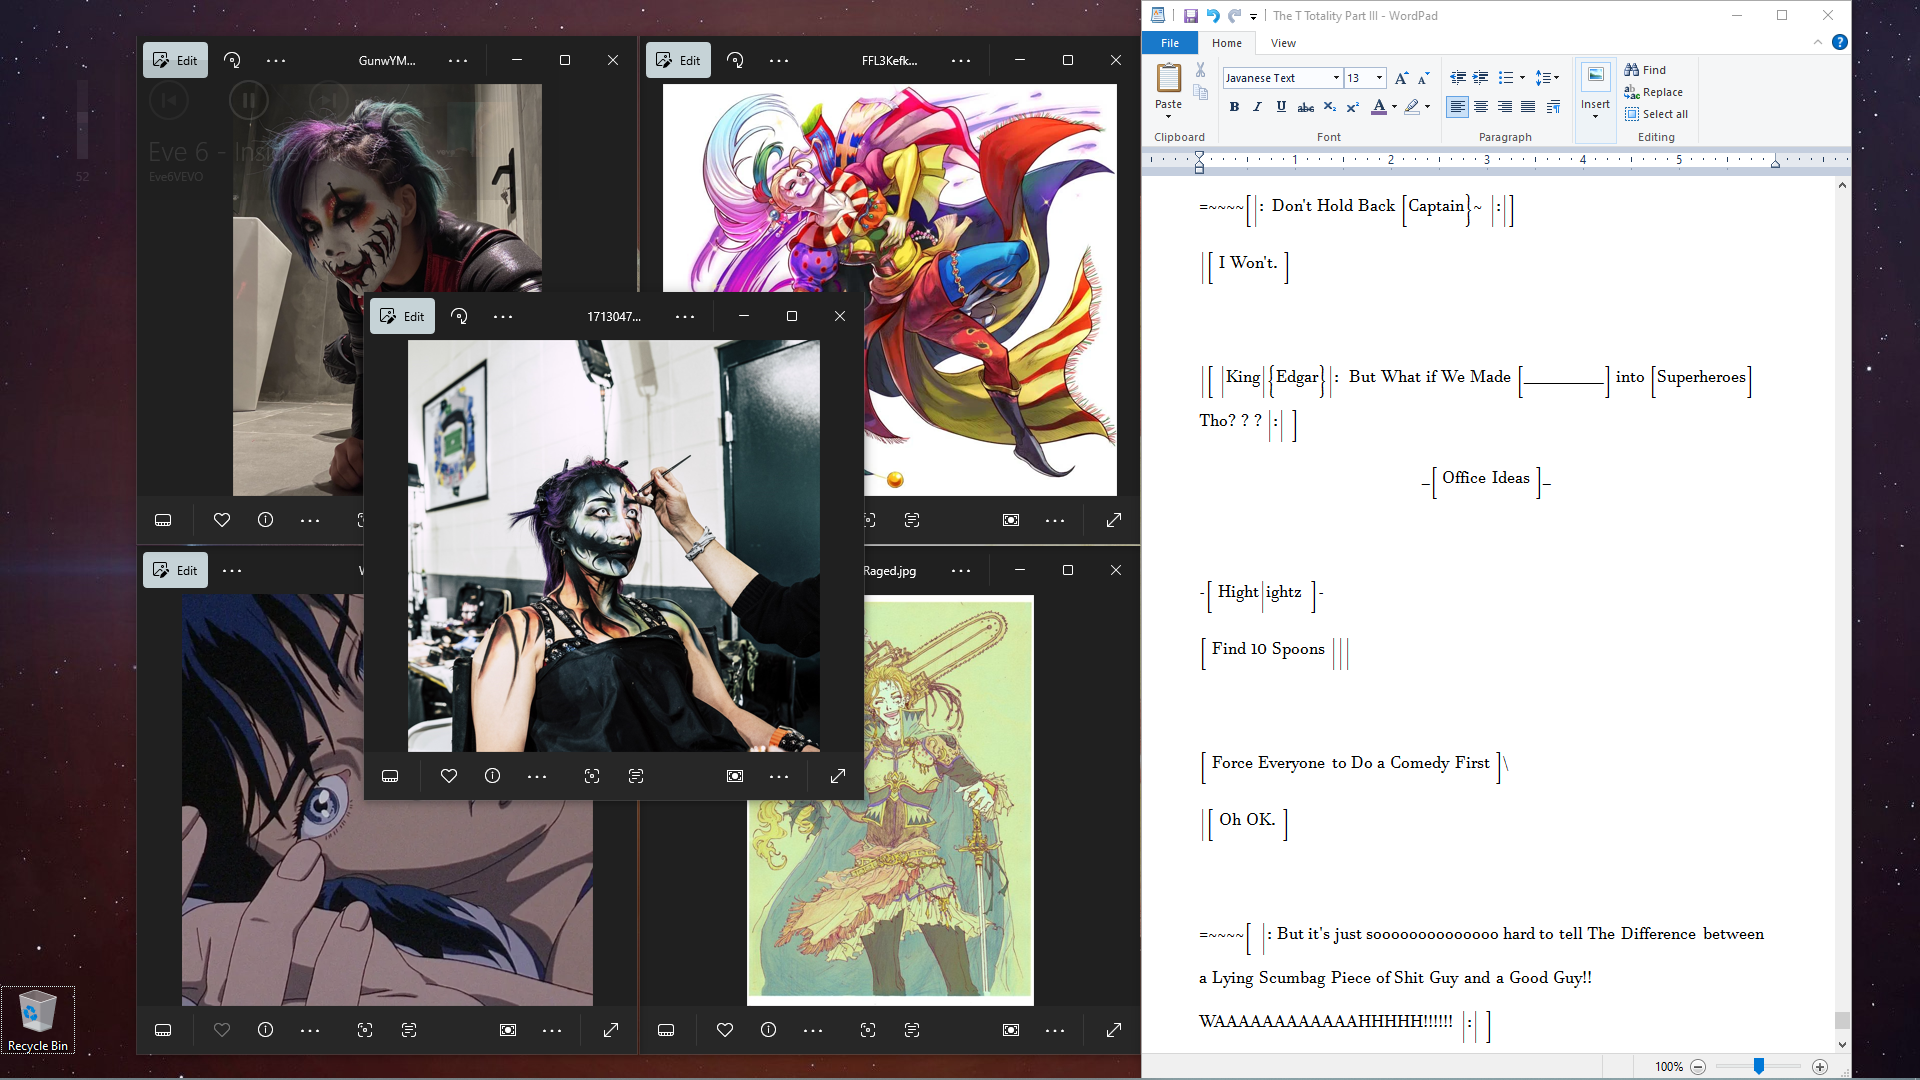Screen dimensions: 1920x1080
Task: Shrink font size with smaller A icon
Action: tap(1423, 78)
